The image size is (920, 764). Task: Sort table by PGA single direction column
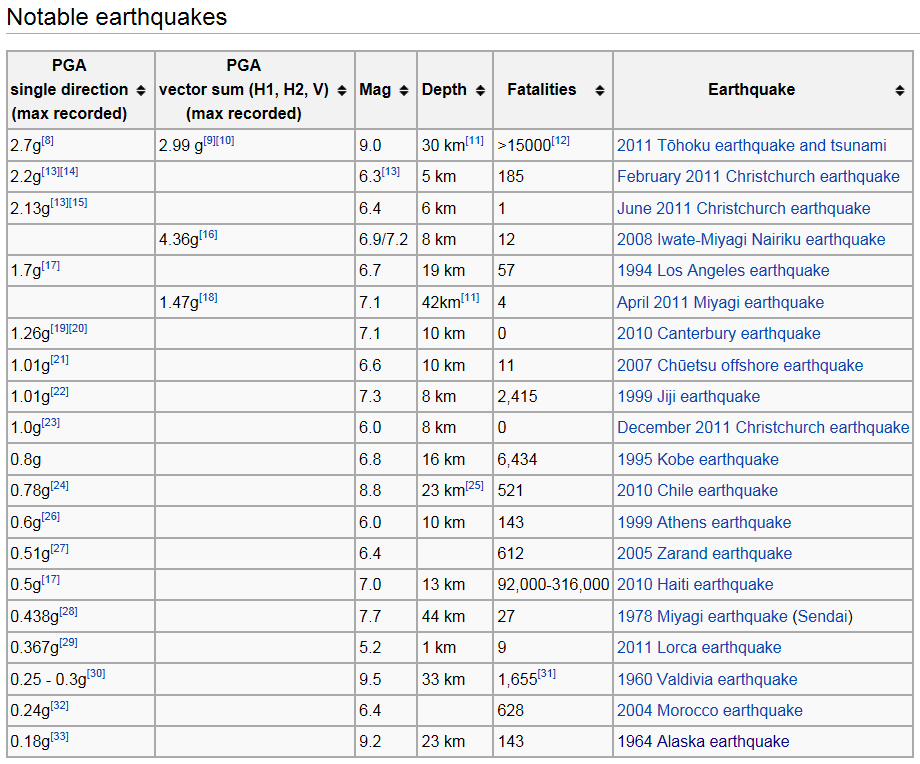[x=141, y=90]
